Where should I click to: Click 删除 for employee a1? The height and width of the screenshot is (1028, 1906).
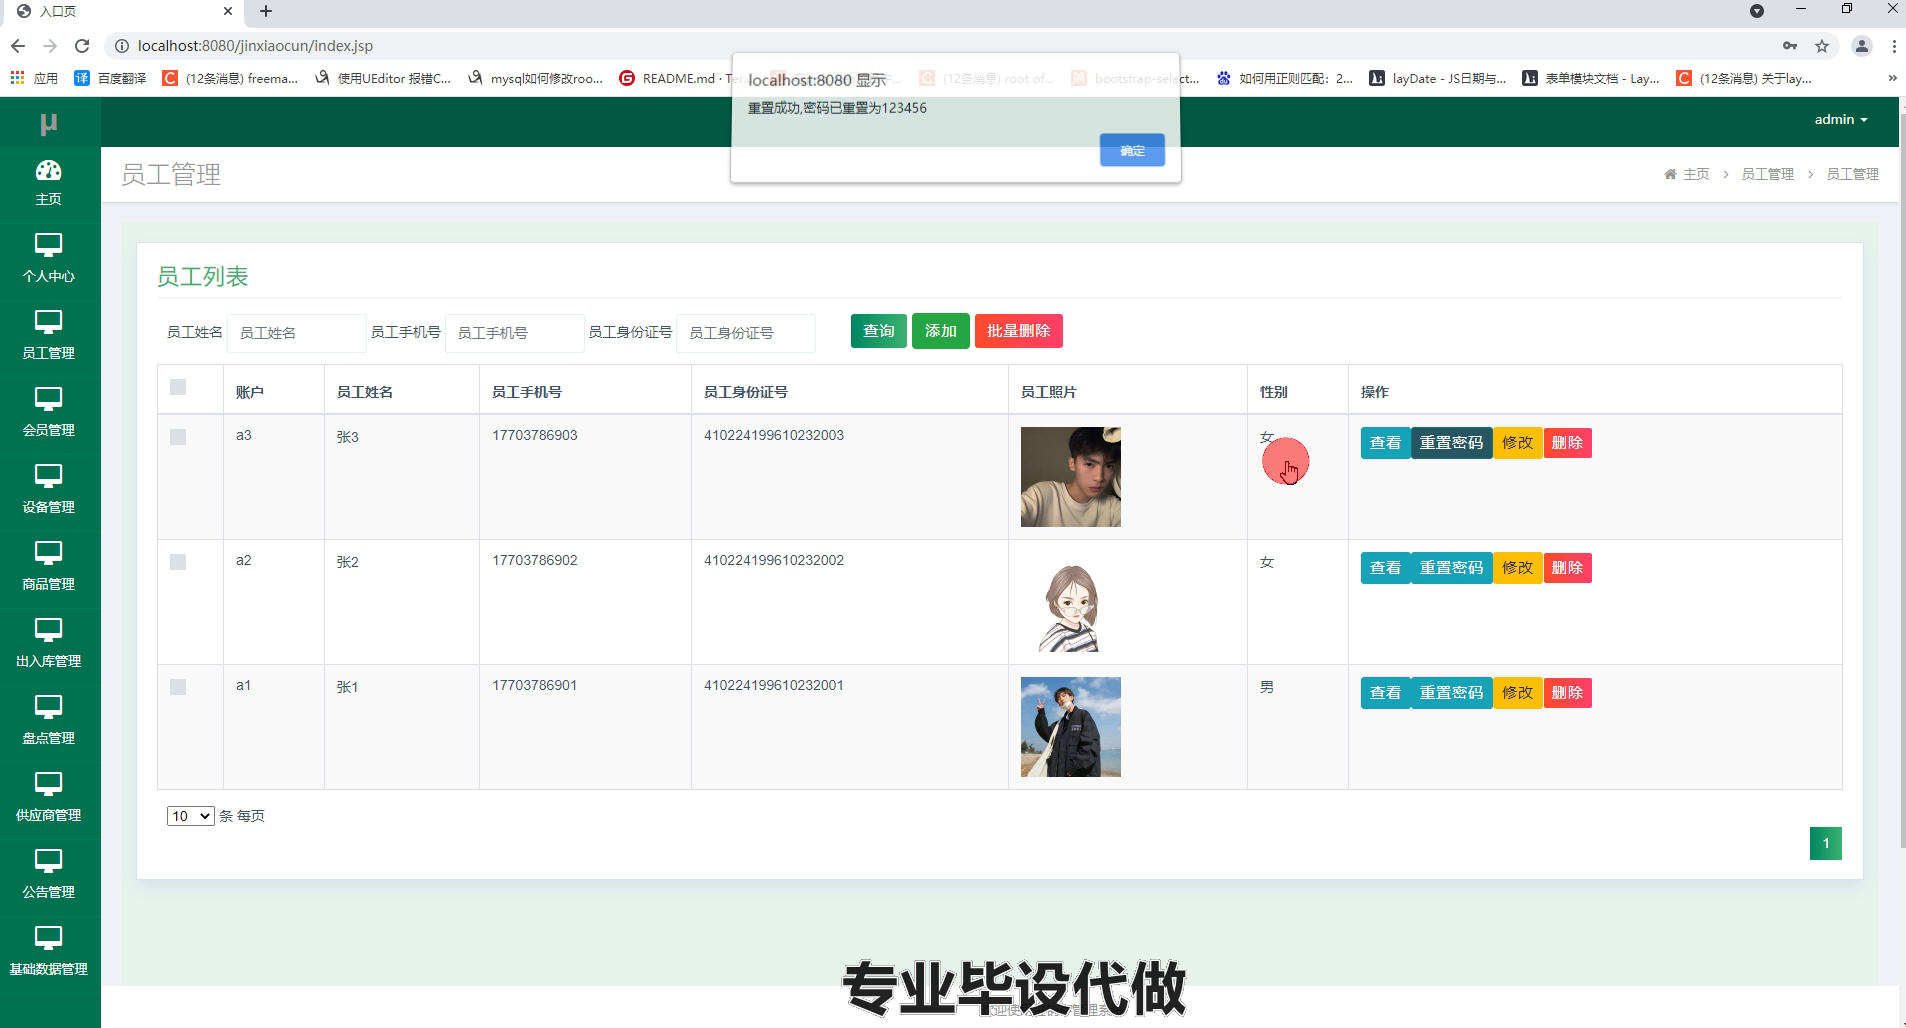(x=1567, y=693)
